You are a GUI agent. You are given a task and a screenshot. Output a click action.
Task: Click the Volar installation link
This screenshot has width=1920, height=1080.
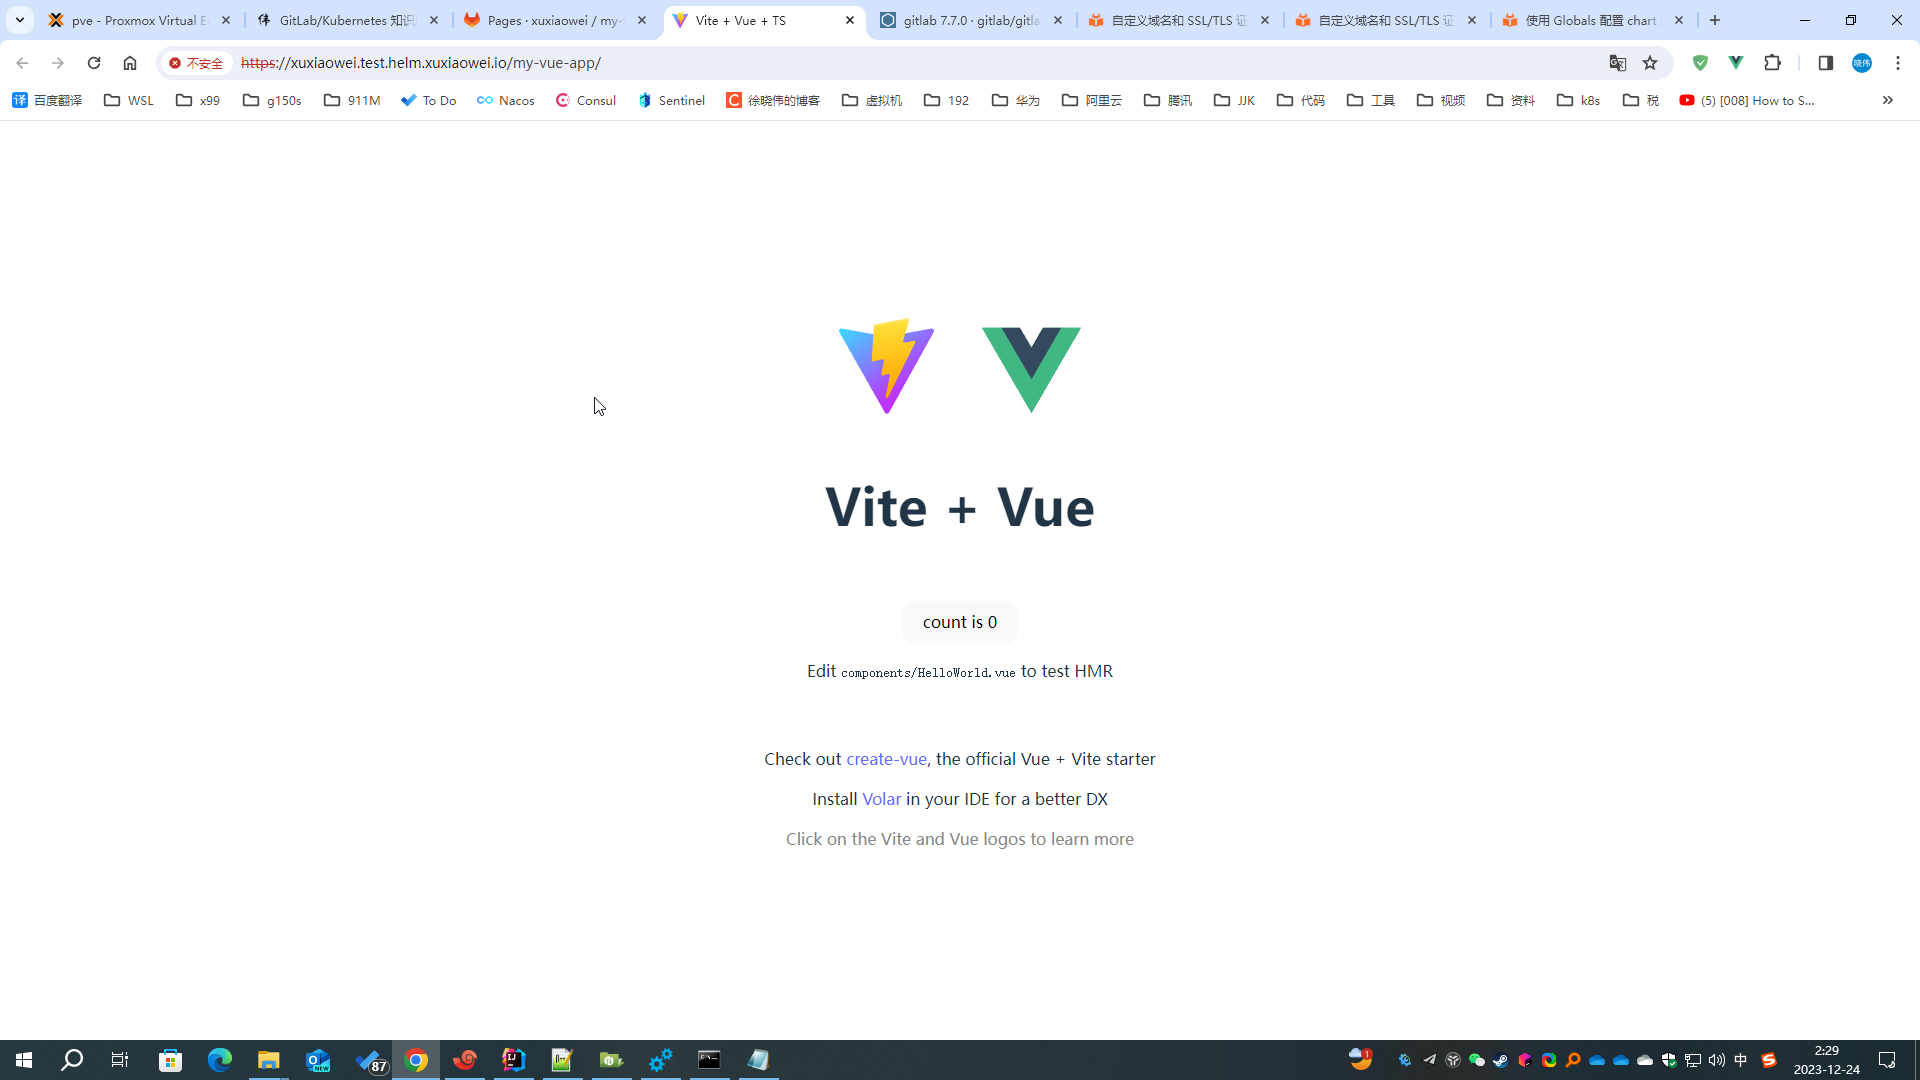pos(881,798)
